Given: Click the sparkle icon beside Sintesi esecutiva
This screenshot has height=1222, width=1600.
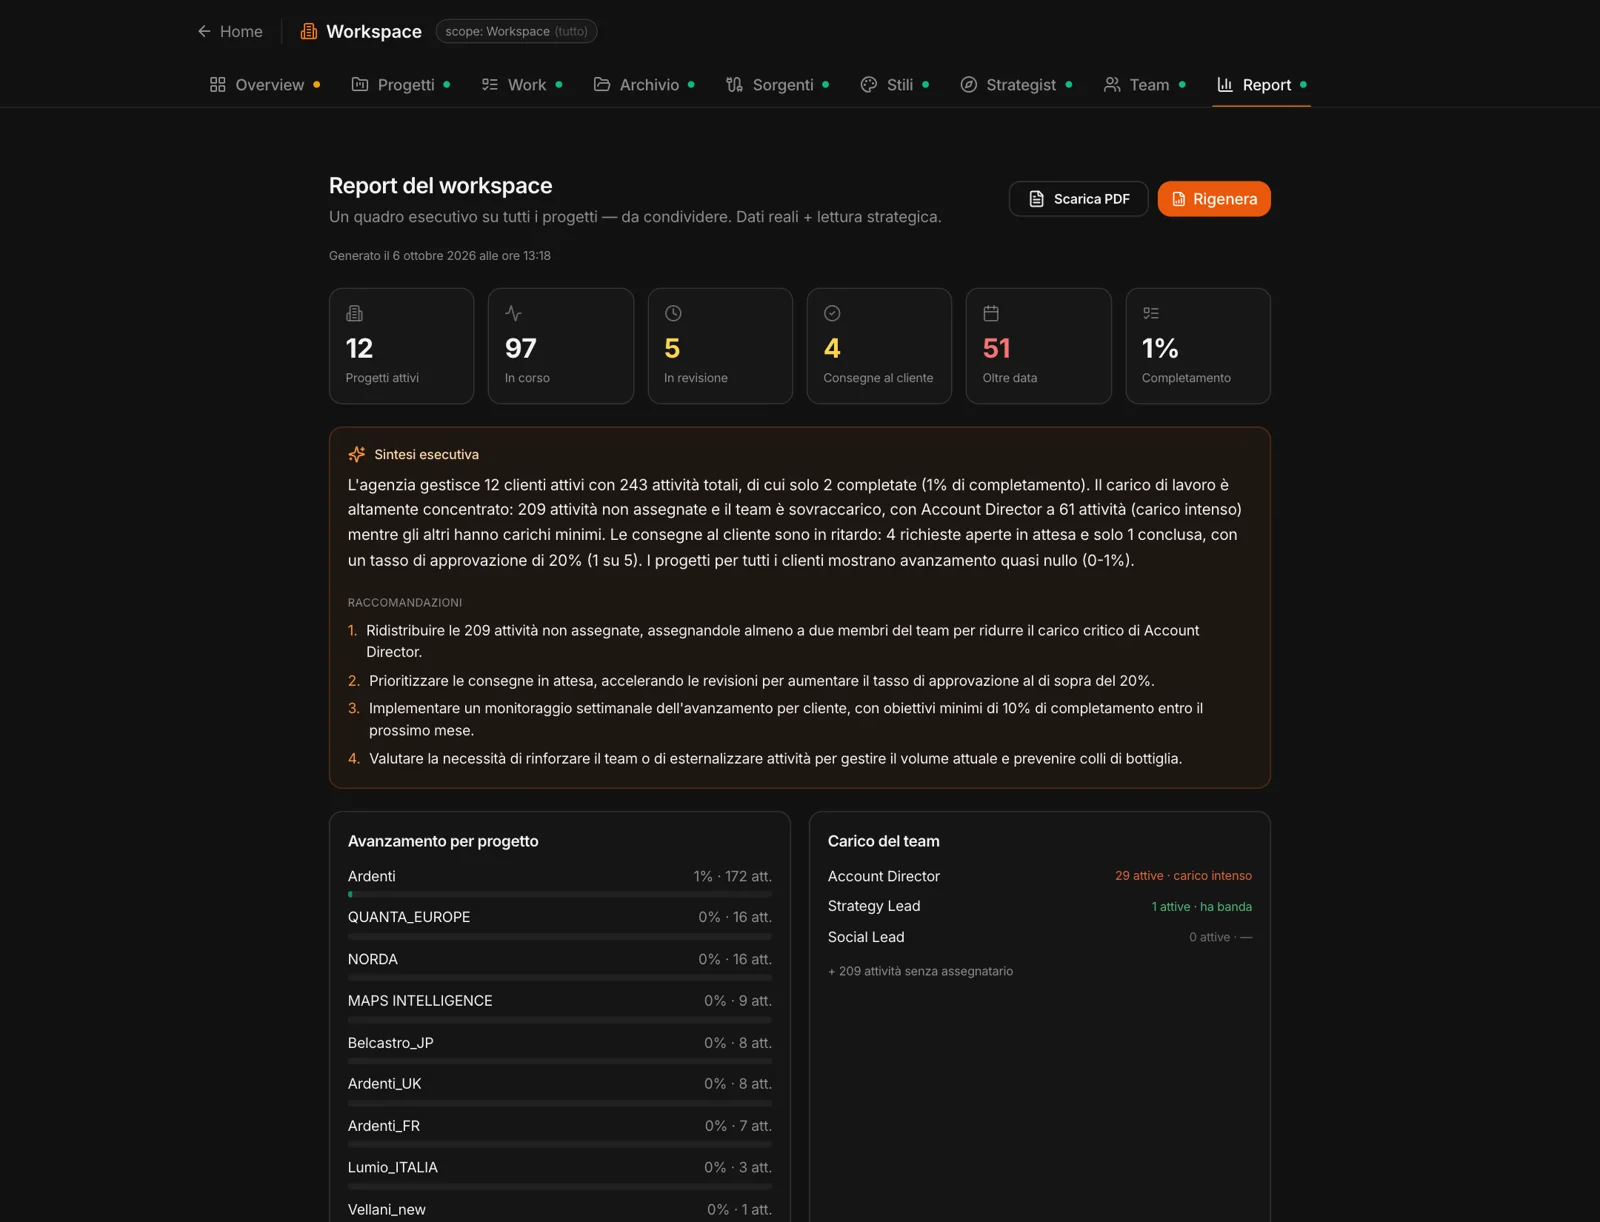Looking at the screenshot, I should (x=356, y=454).
